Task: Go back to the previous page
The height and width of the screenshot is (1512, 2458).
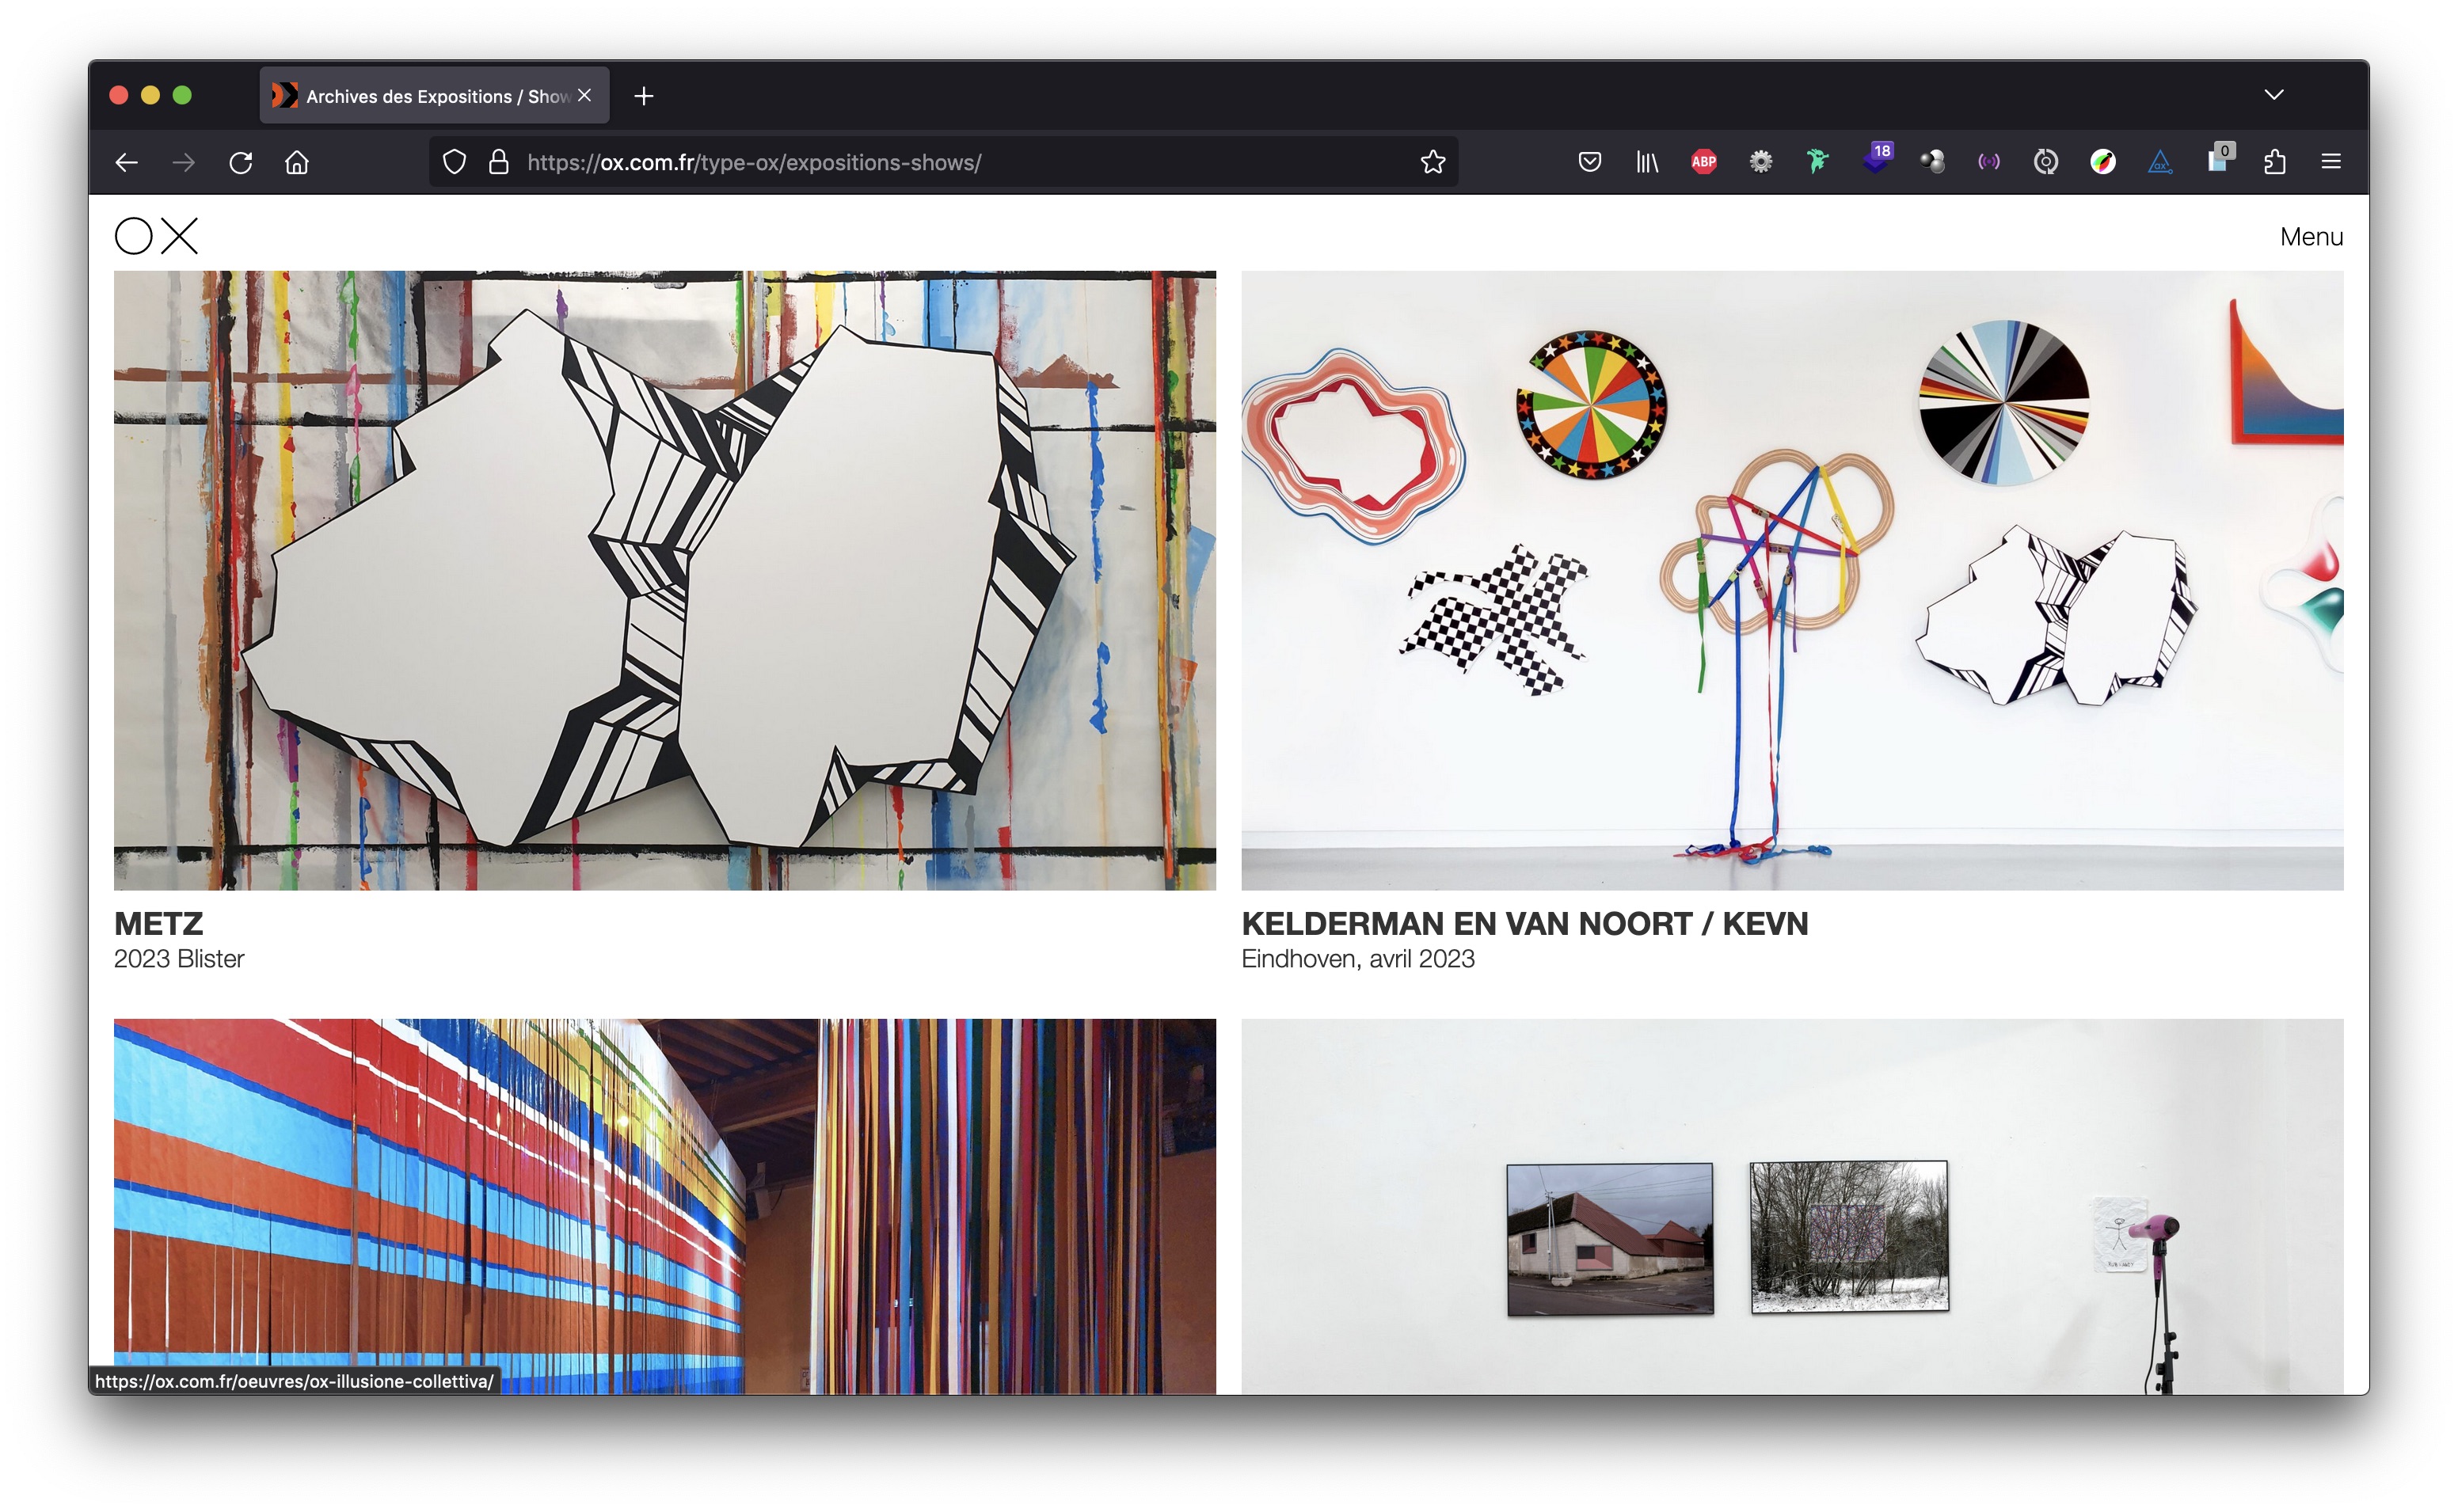Action: (x=126, y=162)
